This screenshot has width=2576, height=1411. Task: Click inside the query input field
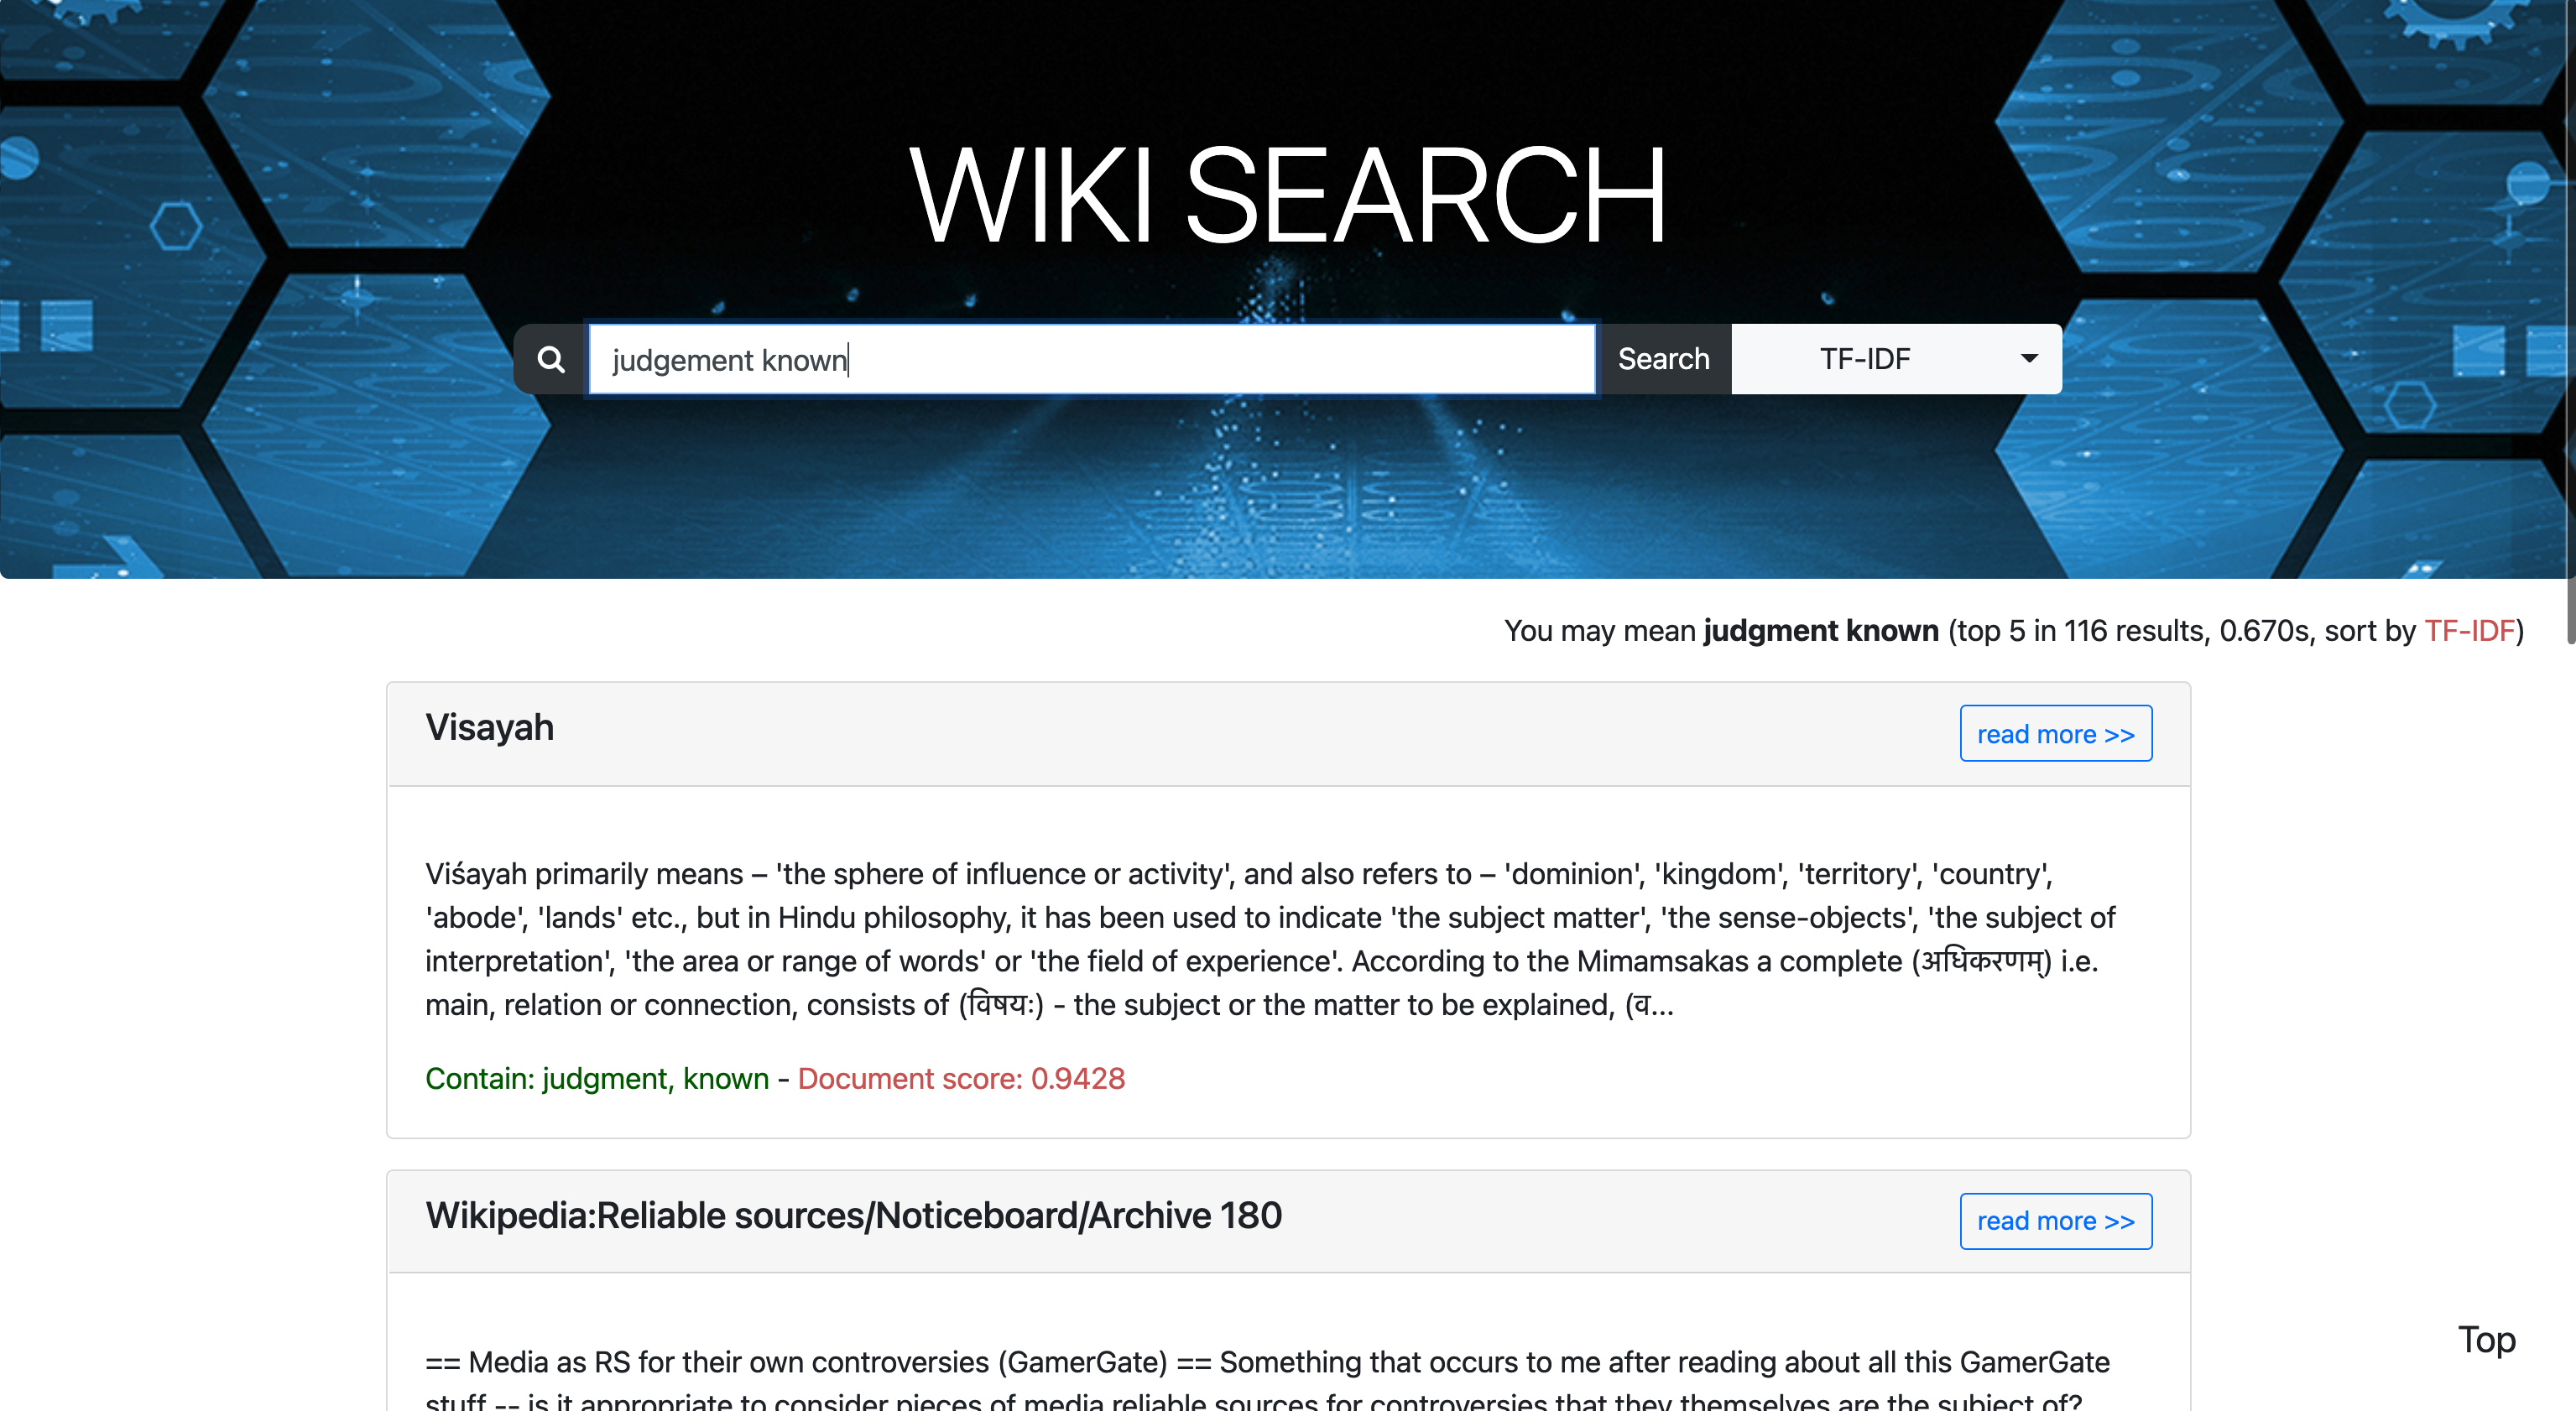pyautogui.click(x=1090, y=359)
